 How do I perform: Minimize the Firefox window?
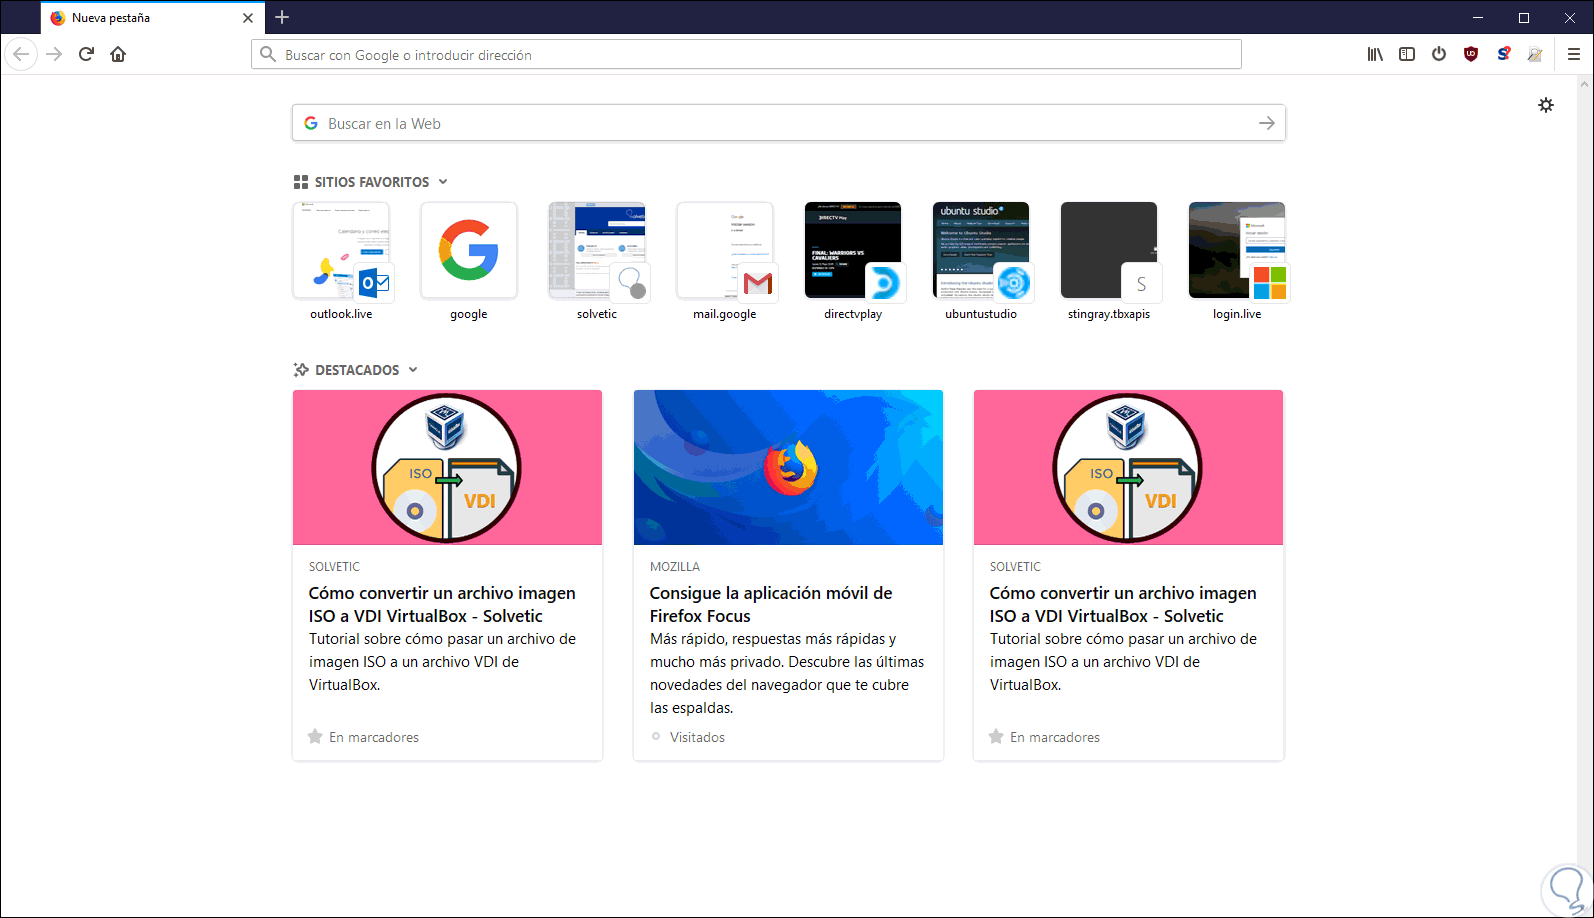1479,17
